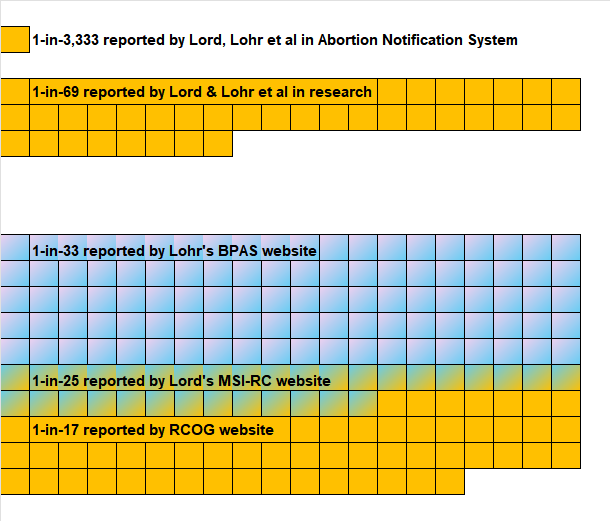Viewport: 610px width, 521px height.
Task: Click the orange square left of the 1-in-69 label
Action: [x=15, y=92]
